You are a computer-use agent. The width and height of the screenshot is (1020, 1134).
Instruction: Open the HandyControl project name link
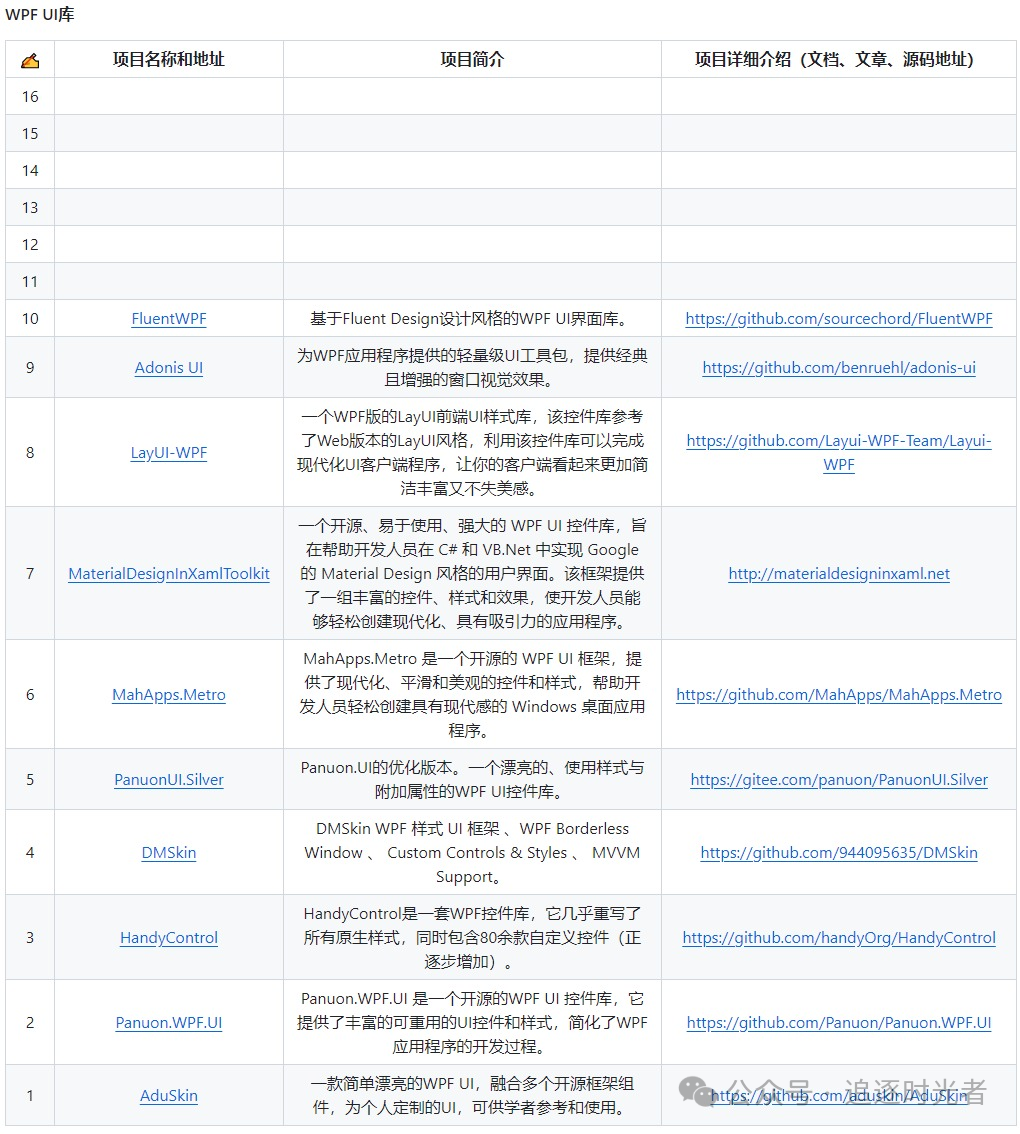pyautogui.click(x=169, y=937)
